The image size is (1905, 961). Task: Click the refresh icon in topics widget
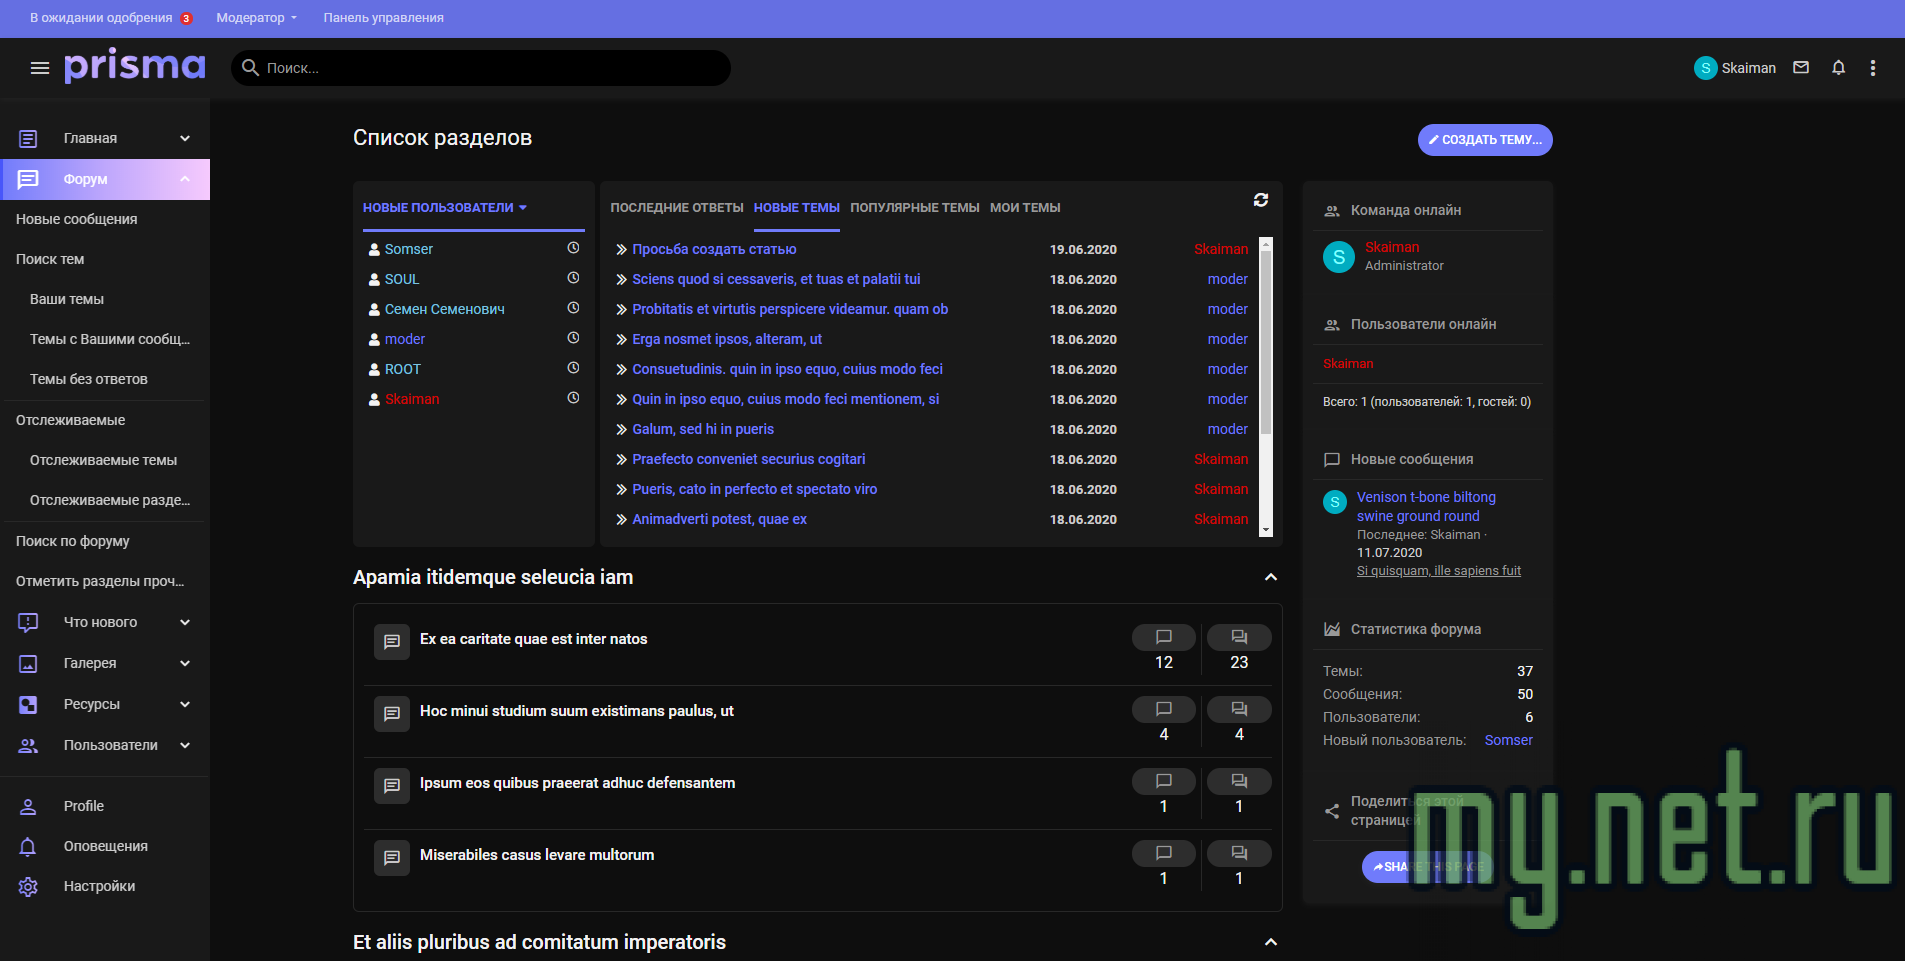[1261, 200]
